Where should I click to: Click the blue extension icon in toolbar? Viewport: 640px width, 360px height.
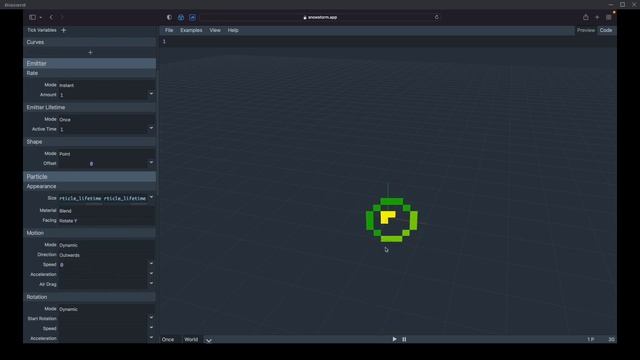[181, 17]
